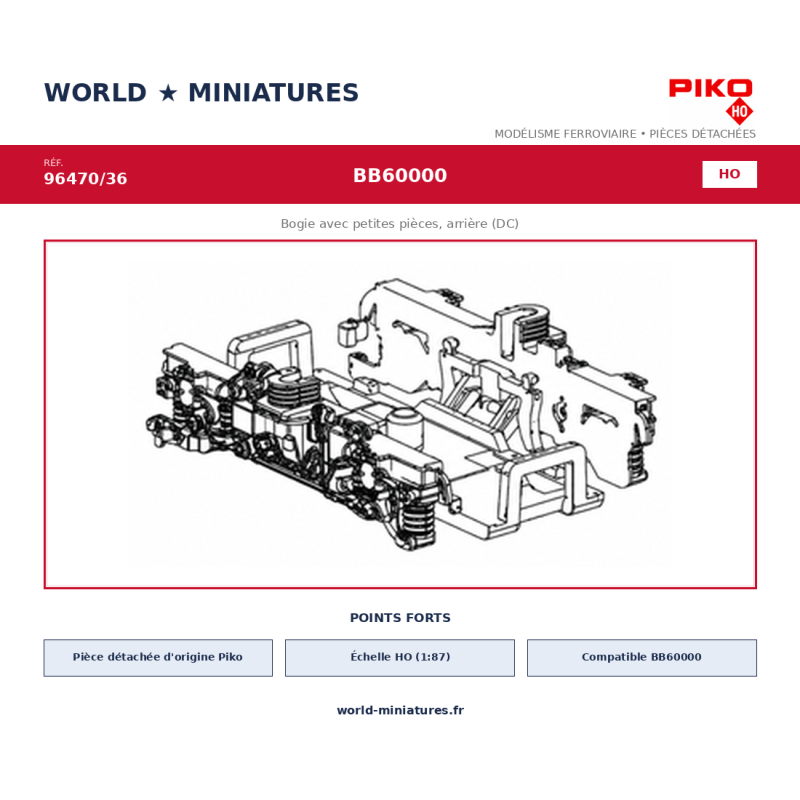This screenshot has height=800, width=800.
Task: Select the HO scale badge
Action: [729, 174]
